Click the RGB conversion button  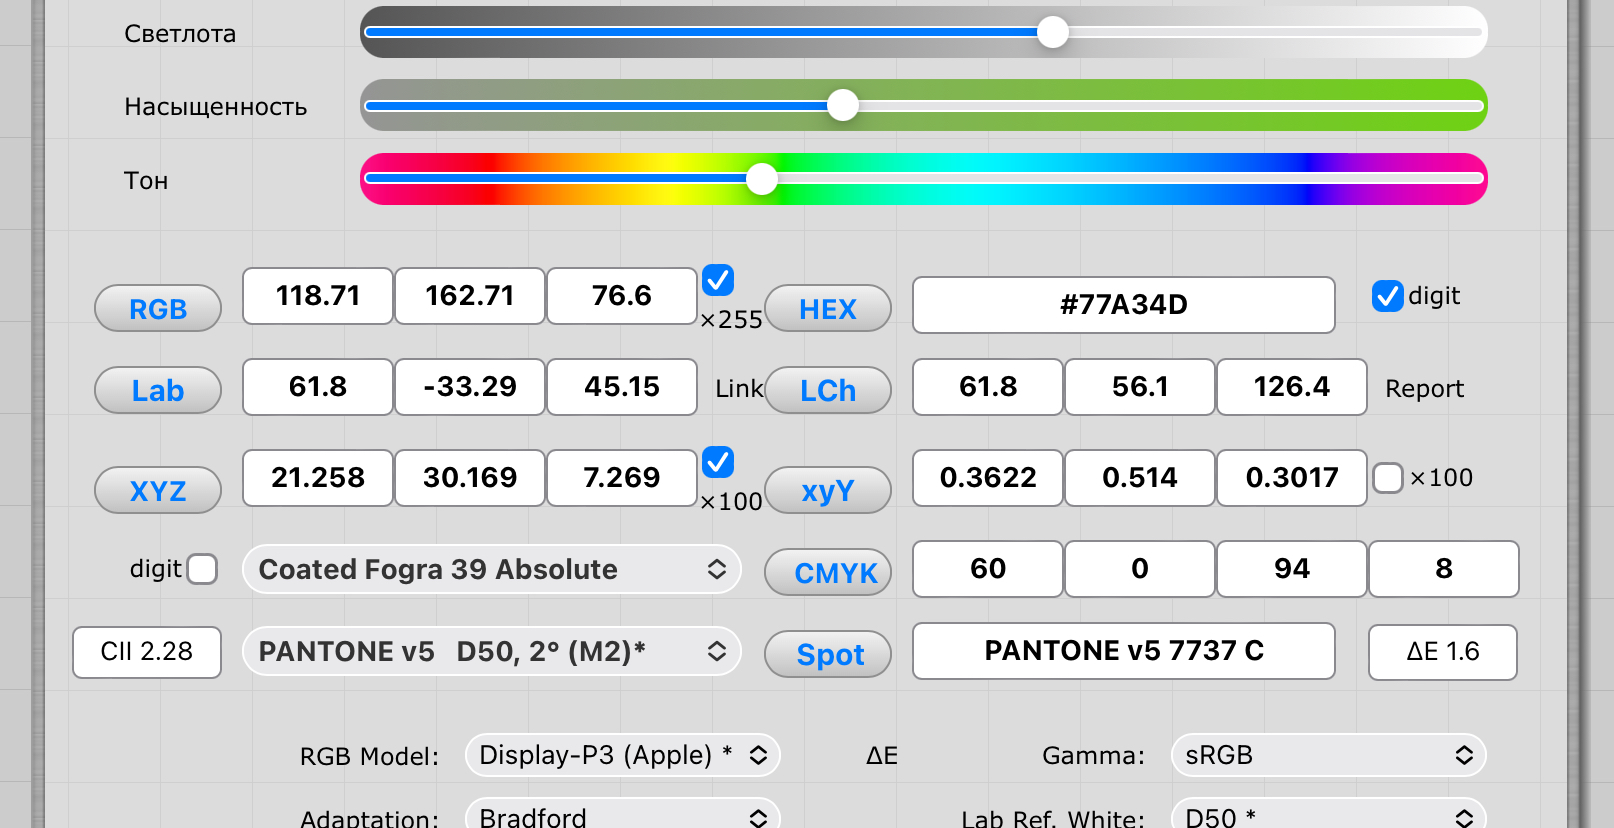(x=158, y=309)
